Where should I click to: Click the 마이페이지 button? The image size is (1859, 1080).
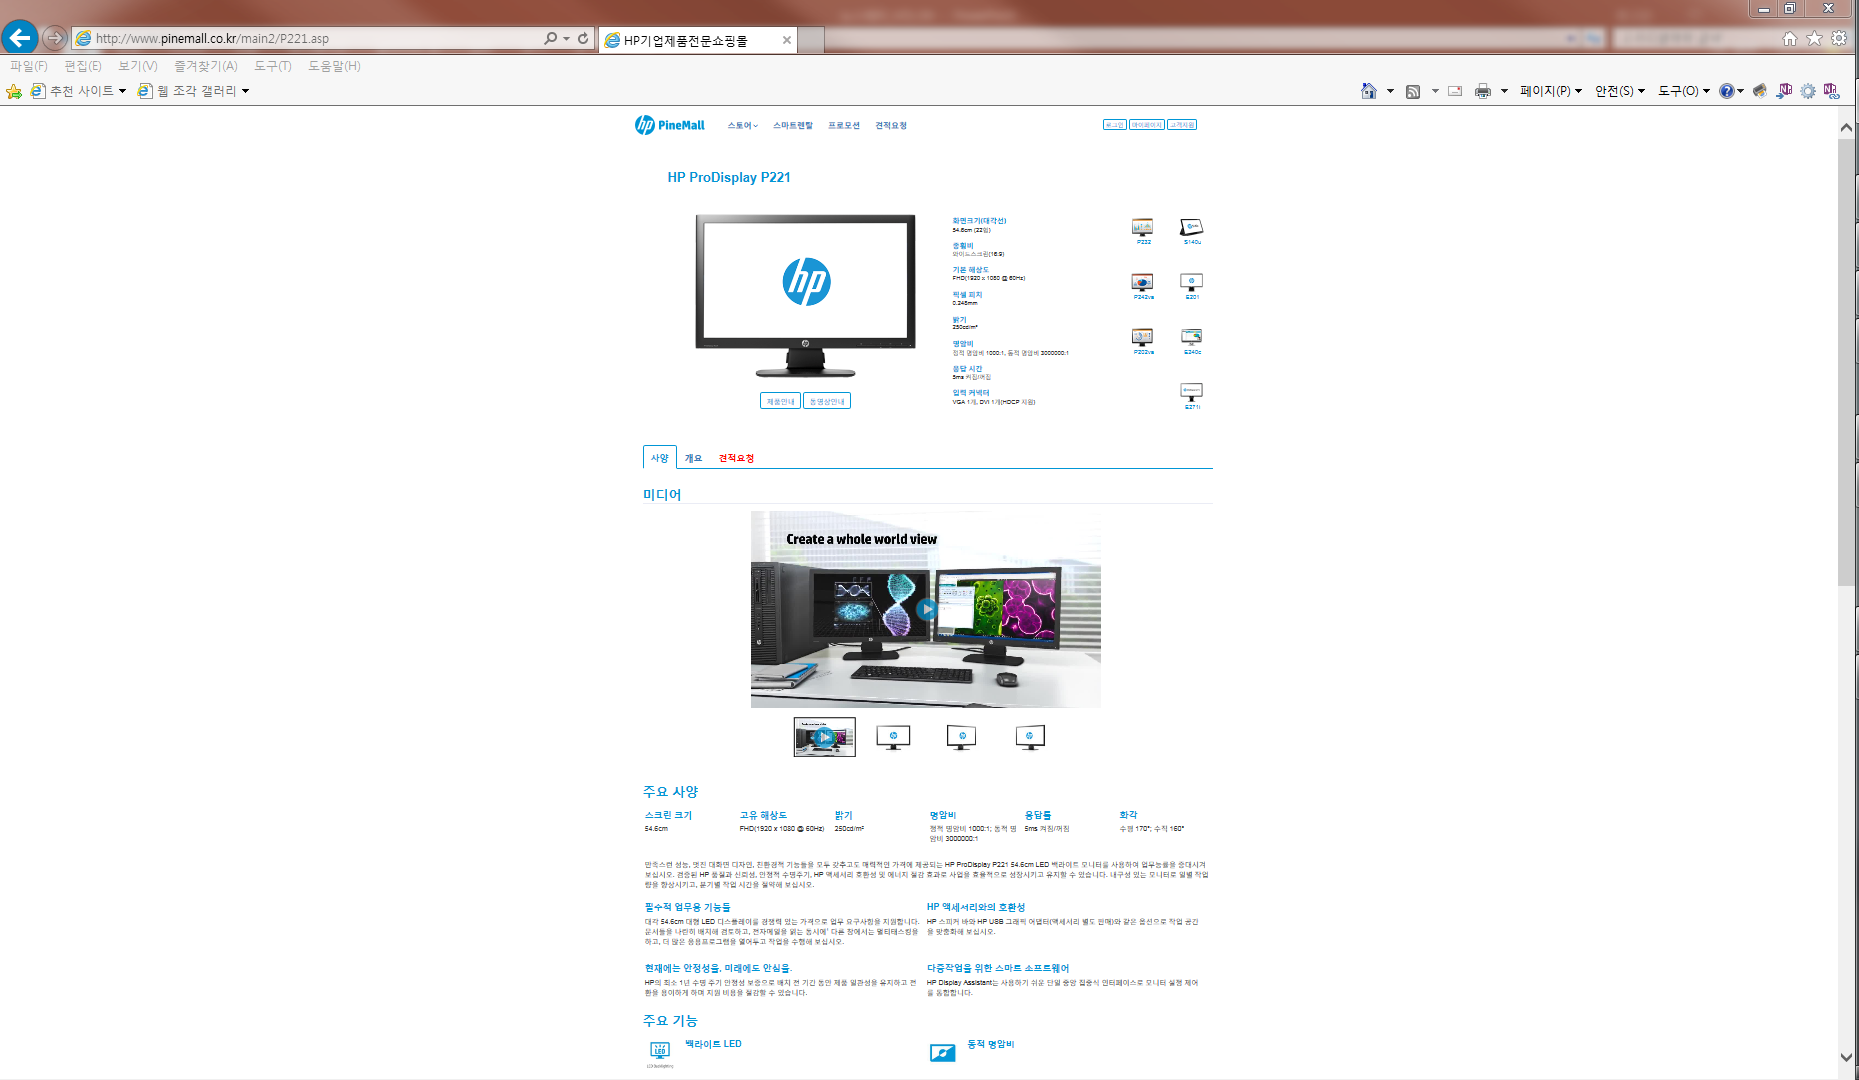click(x=1147, y=125)
